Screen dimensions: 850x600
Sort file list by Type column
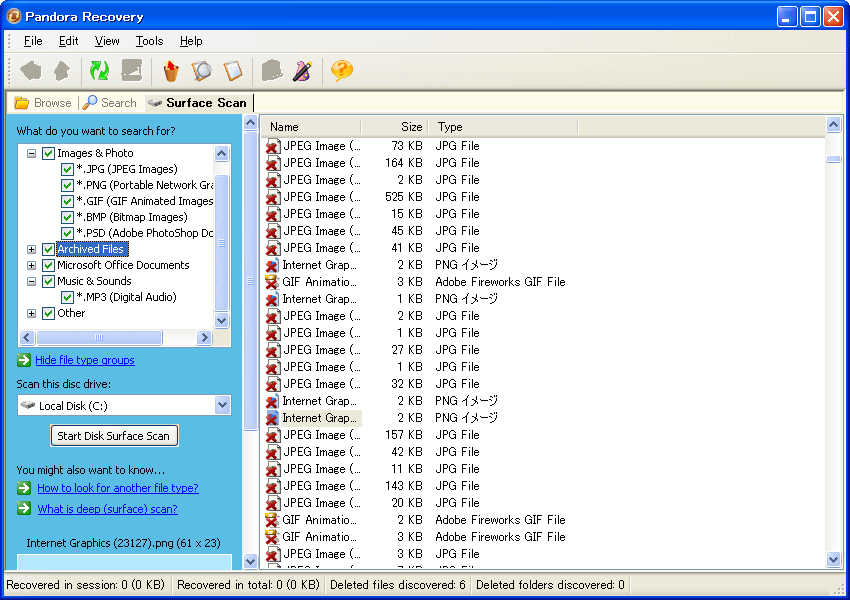click(503, 127)
